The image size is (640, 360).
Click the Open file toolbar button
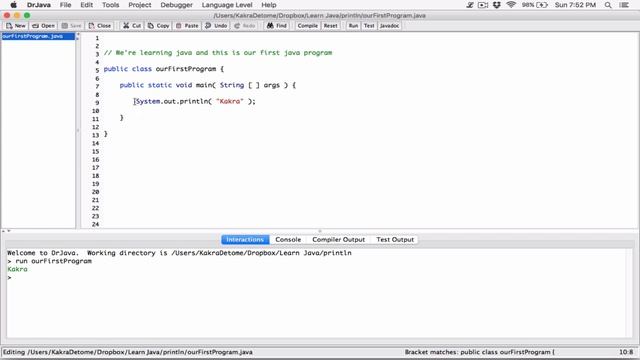point(43,26)
